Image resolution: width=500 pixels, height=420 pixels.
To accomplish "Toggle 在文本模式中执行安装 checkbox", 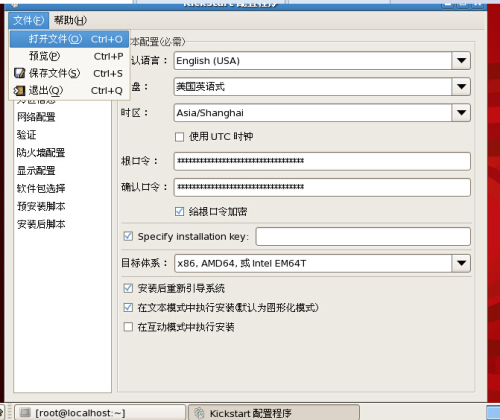I will pos(128,307).
